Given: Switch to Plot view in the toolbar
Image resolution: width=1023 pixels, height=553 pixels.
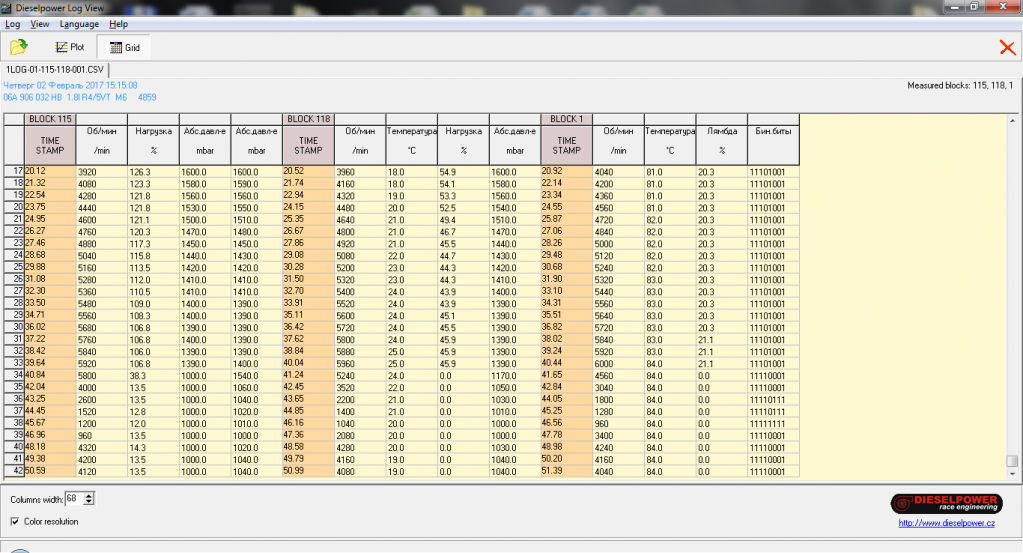Looking at the screenshot, I should [x=71, y=47].
